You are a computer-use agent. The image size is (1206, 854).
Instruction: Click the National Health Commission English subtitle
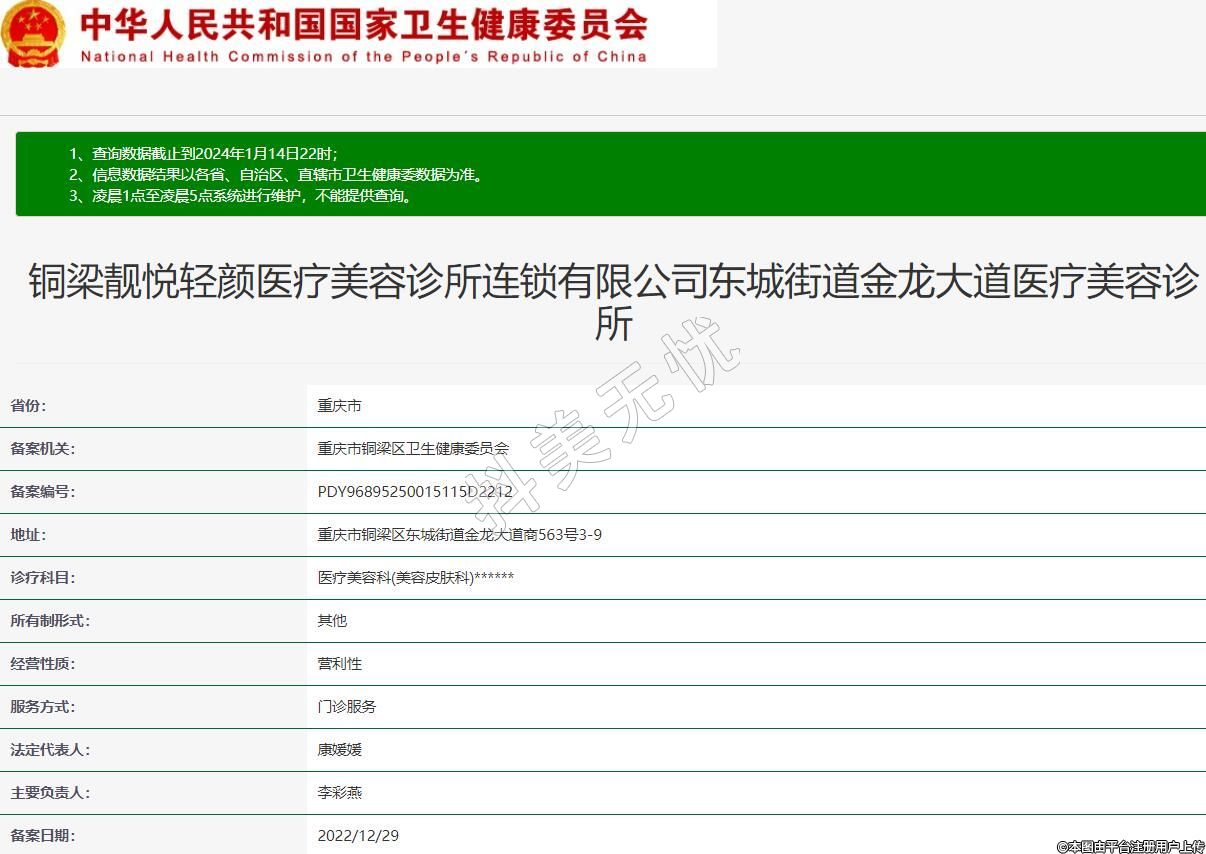[363, 56]
